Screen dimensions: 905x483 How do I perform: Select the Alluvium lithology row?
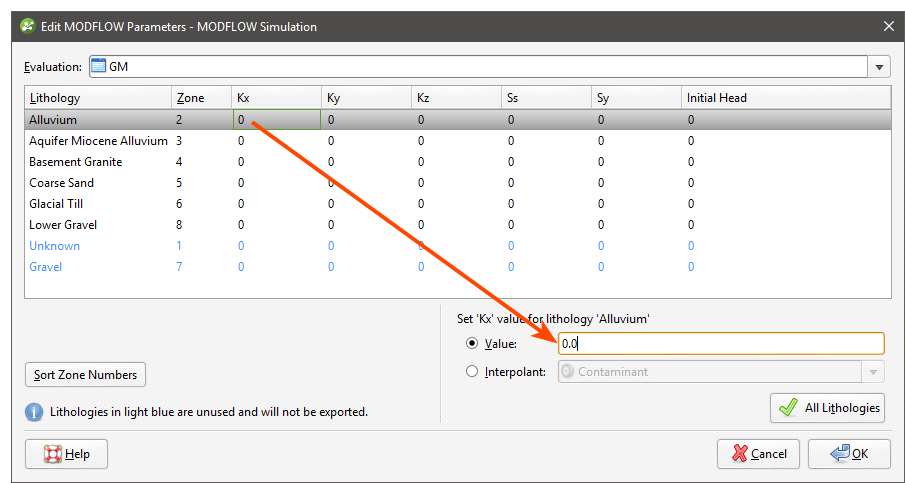pyautogui.click(x=458, y=120)
